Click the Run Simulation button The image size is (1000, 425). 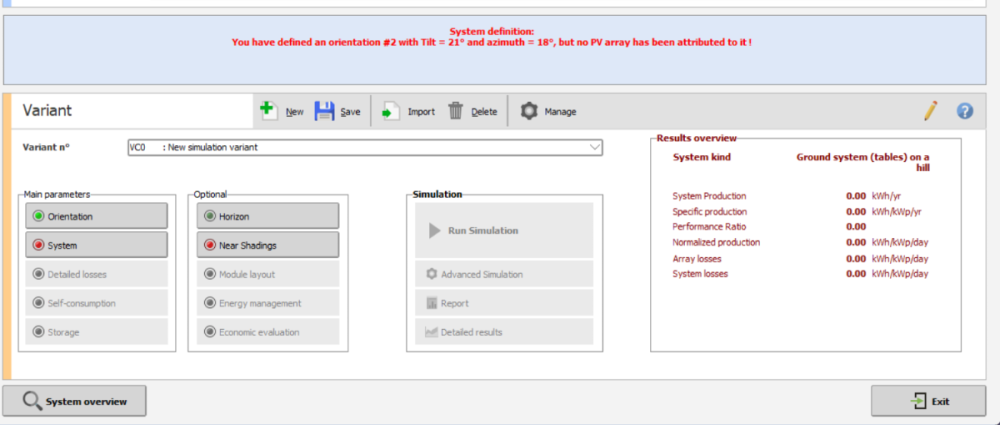click(x=504, y=231)
